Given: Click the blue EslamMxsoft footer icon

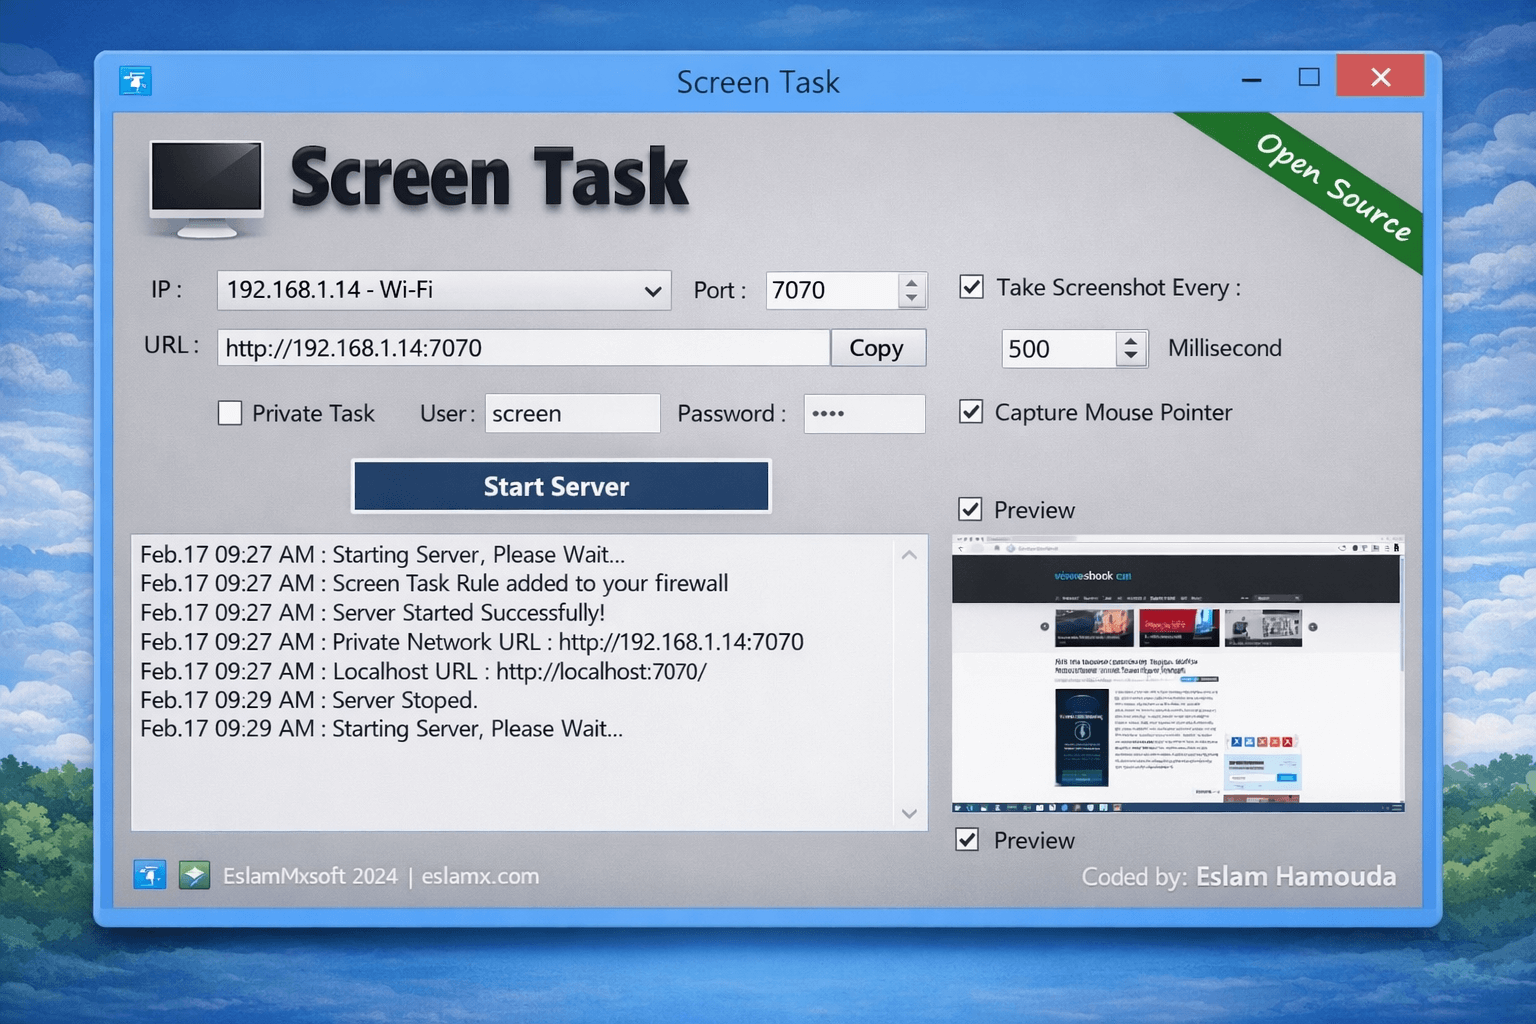Looking at the screenshot, I should point(149,876).
